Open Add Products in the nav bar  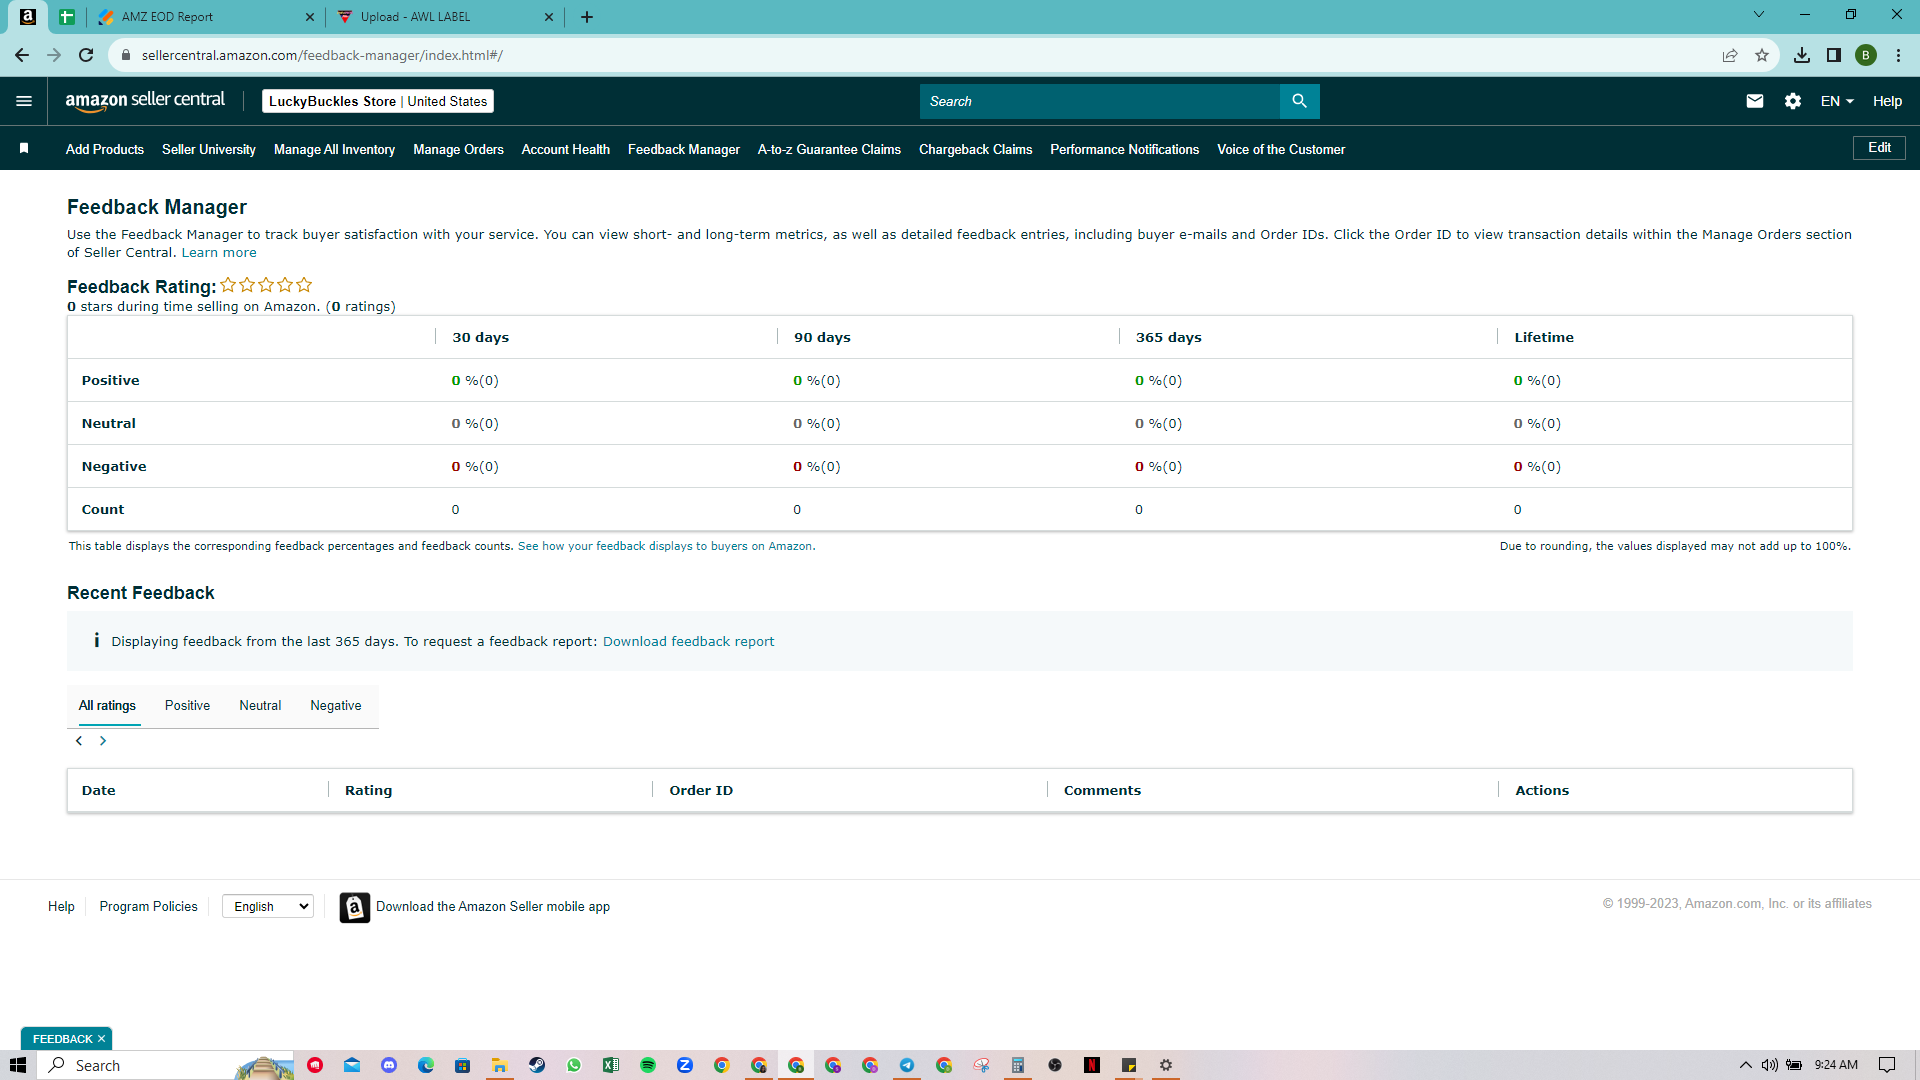tap(105, 149)
